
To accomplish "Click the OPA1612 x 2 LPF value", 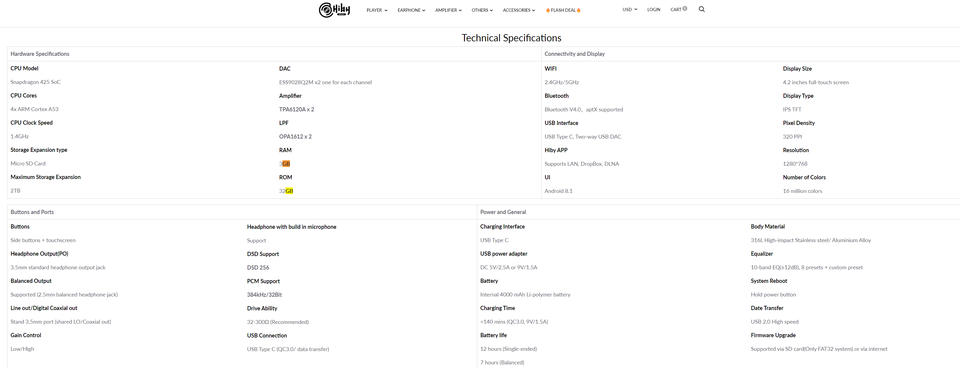I will coord(295,137).
